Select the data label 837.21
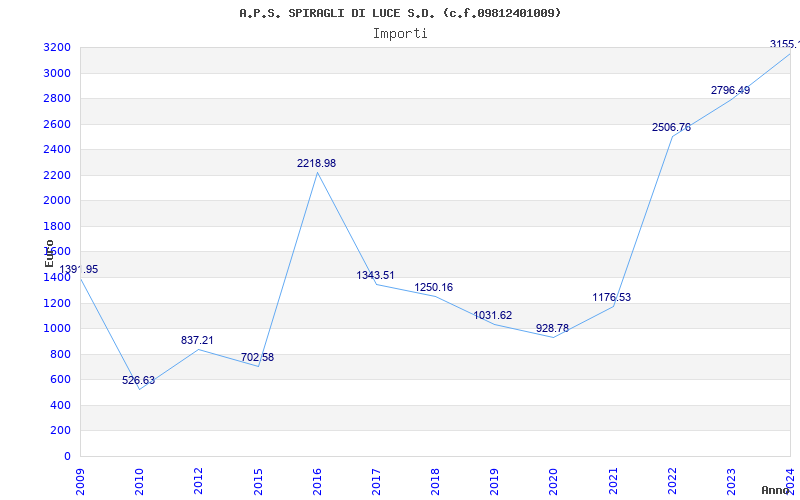 point(197,340)
